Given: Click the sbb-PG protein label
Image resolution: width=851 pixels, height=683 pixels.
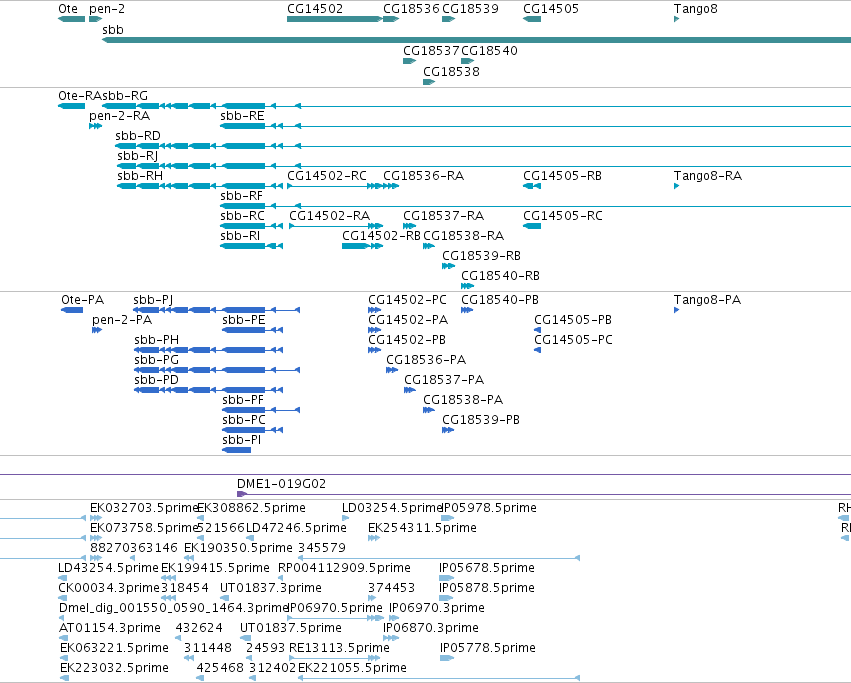Looking at the screenshot, I should [156, 361].
